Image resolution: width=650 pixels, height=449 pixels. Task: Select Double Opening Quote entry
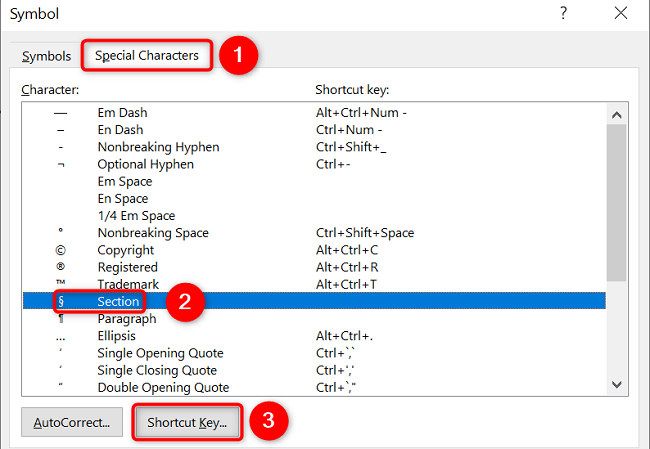coord(163,387)
